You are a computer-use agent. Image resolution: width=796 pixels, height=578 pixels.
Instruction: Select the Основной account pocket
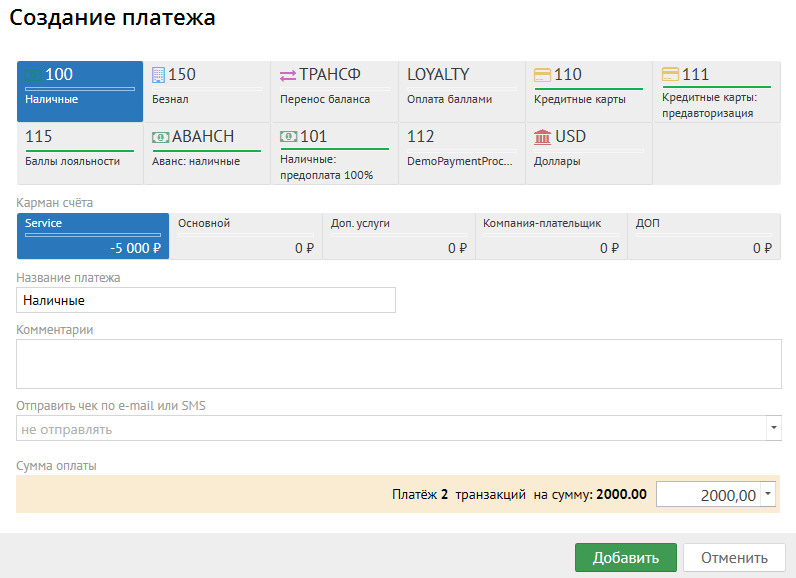pyautogui.click(x=245, y=236)
